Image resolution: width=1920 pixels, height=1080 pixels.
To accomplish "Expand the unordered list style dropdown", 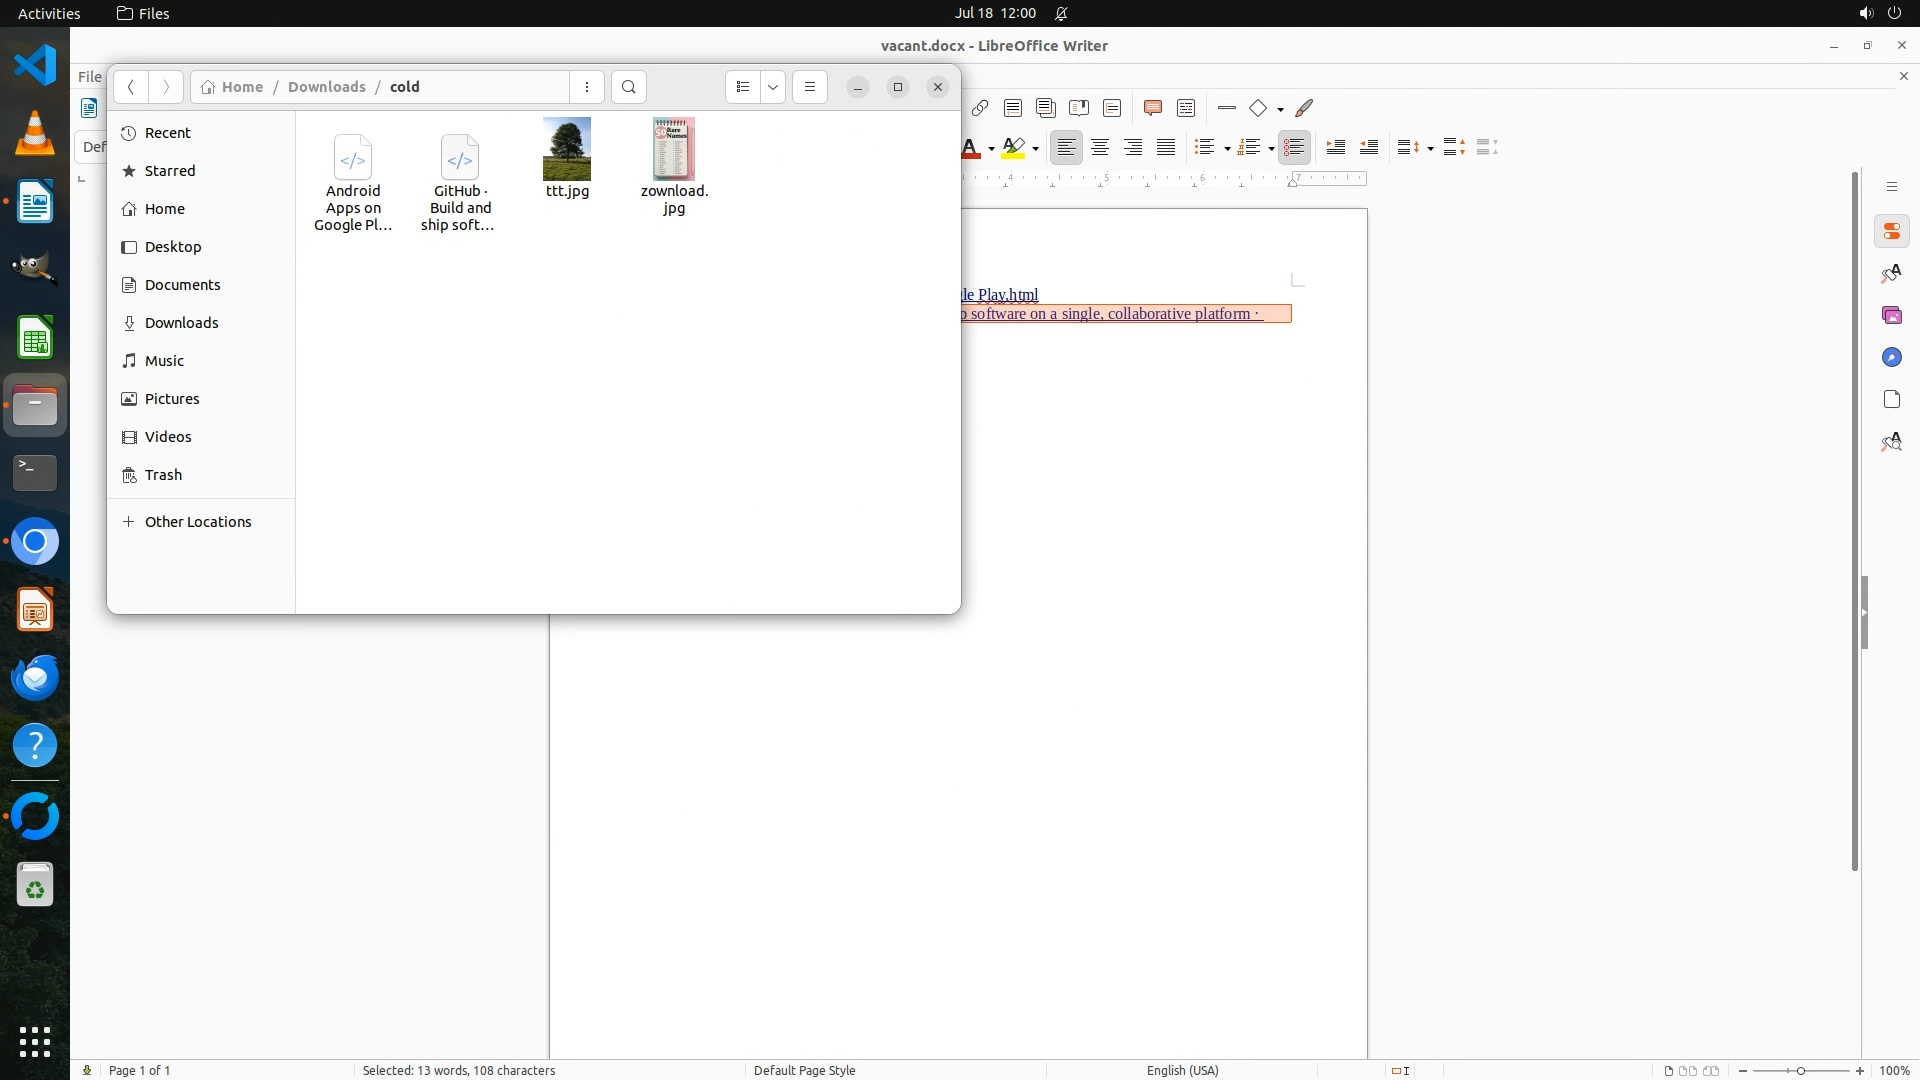I will click(x=1227, y=148).
